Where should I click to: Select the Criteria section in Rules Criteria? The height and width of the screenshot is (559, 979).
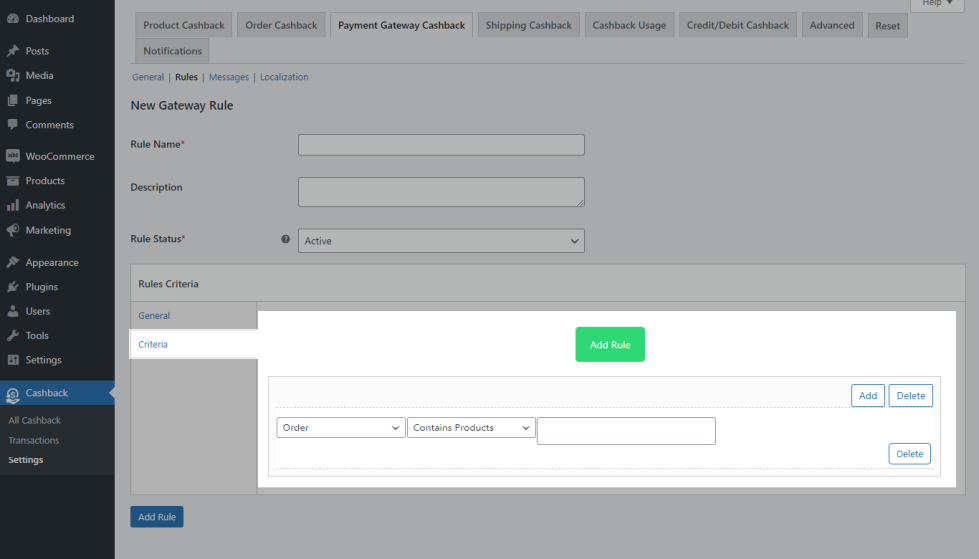click(x=153, y=344)
